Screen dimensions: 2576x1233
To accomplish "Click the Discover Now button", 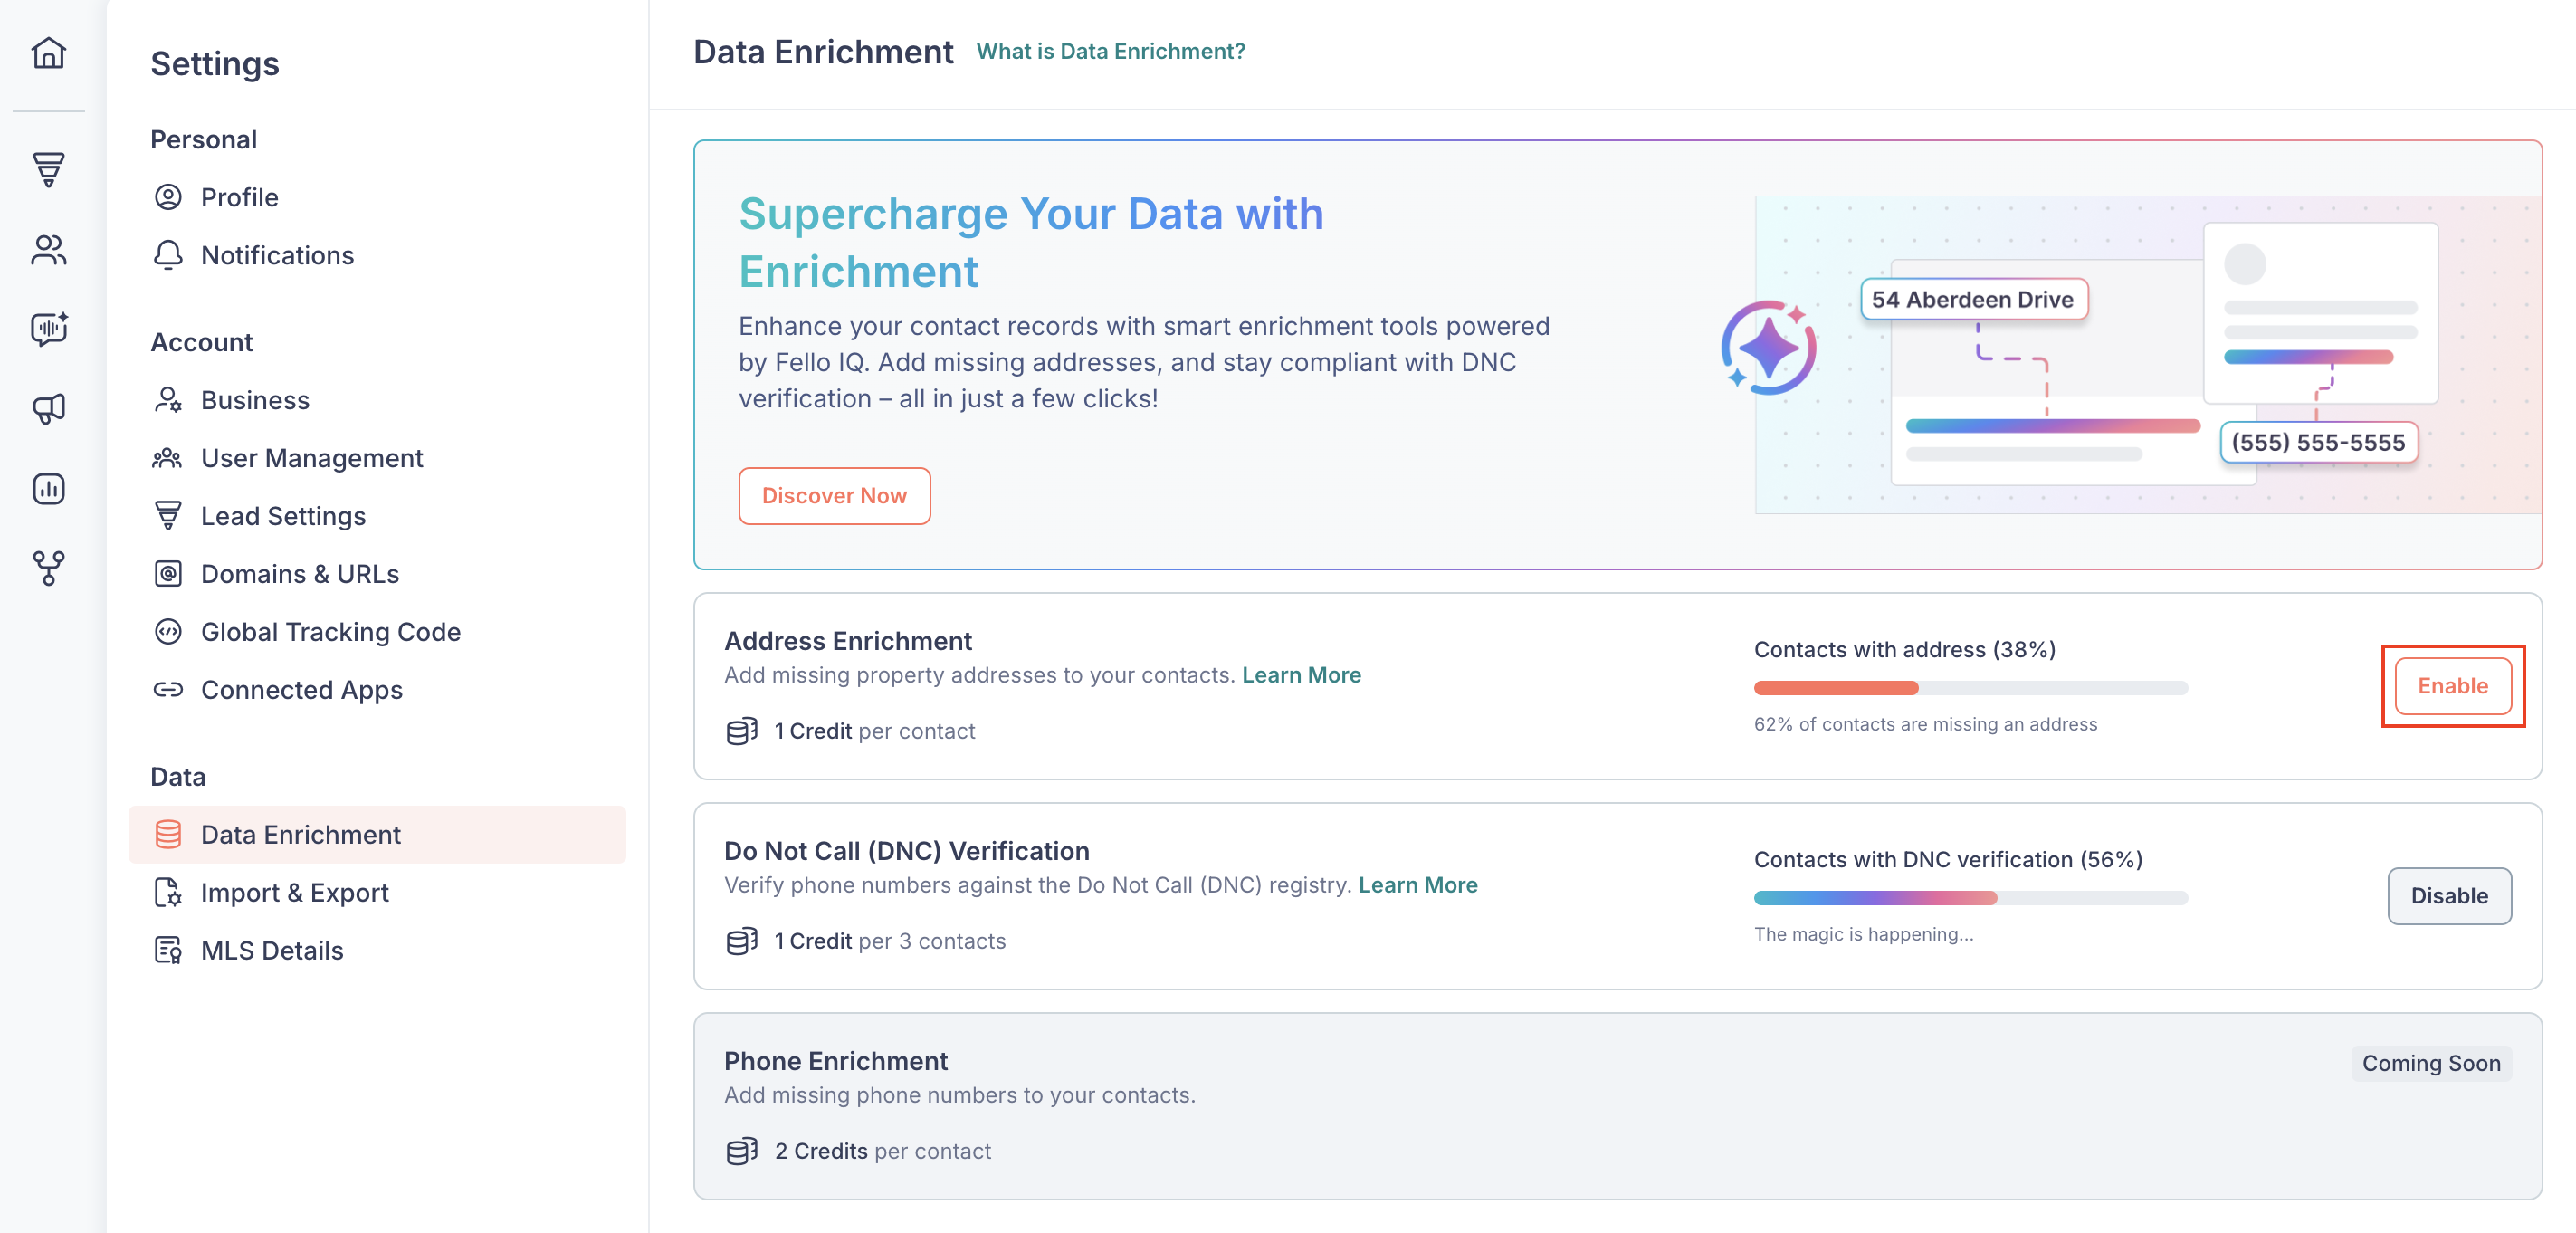I will 834,496.
